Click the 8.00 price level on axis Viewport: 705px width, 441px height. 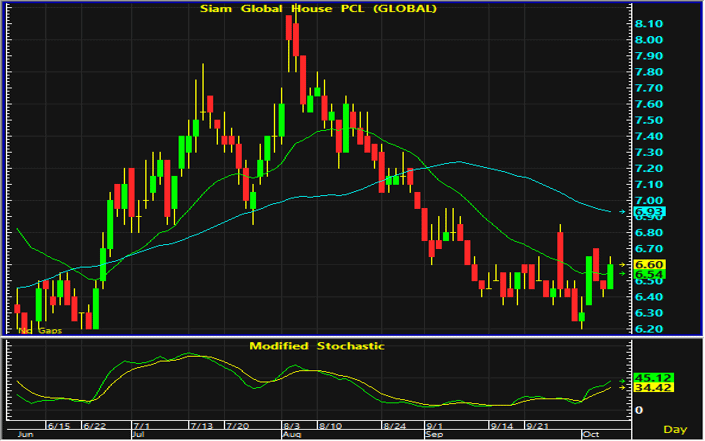[x=649, y=40]
